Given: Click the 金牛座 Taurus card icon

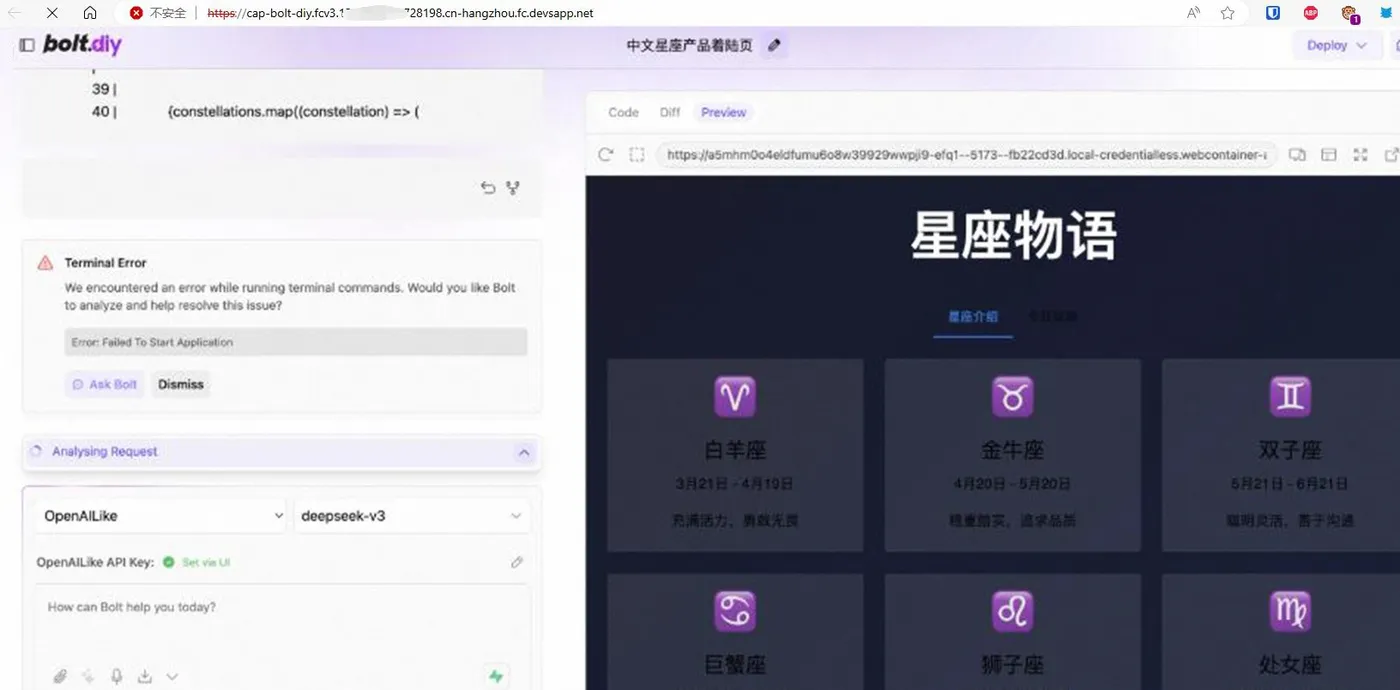Looking at the screenshot, I should tap(1012, 397).
